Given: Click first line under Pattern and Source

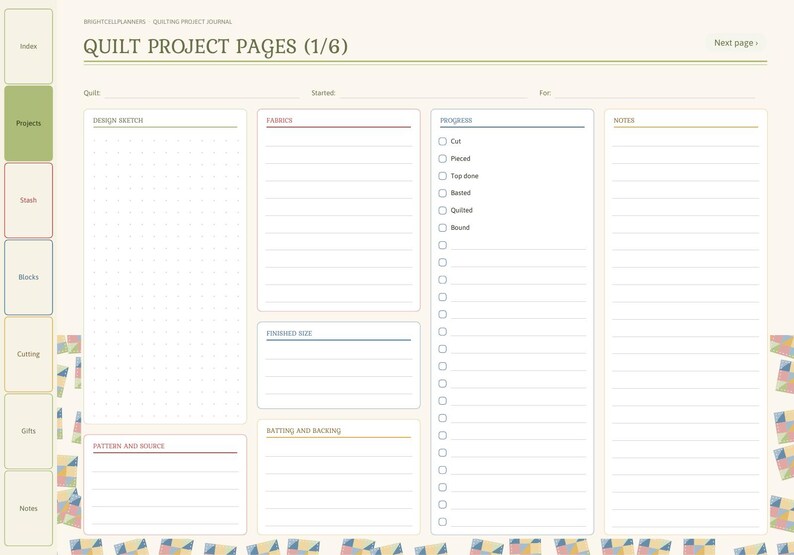Looking at the screenshot, I should click(x=165, y=465).
